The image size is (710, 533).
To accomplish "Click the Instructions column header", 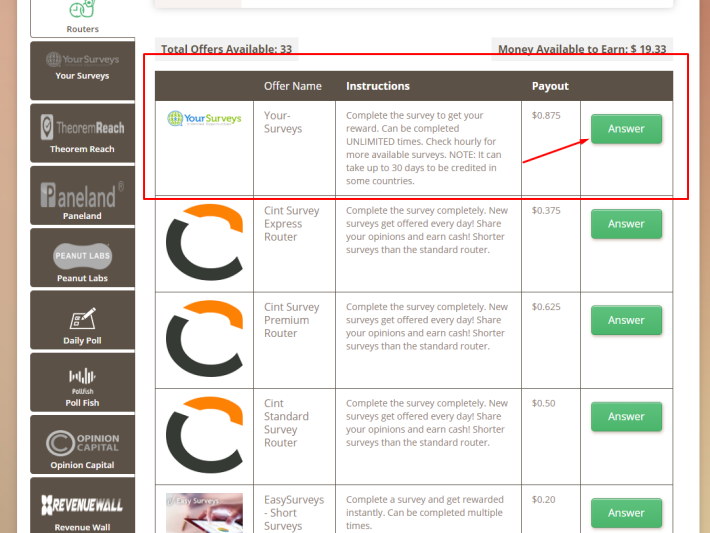I will click(x=378, y=86).
